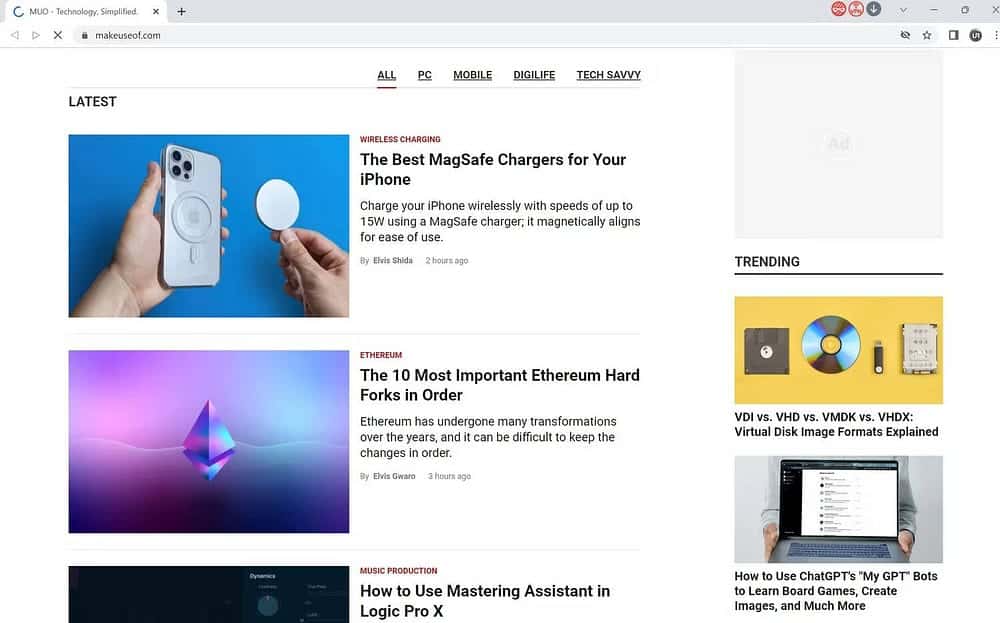The height and width of the screenshot is (623, 1000).
Task: Open The Best MagSafe Chargers article headline
Action: pyautogui.click(x=492, y=169)
